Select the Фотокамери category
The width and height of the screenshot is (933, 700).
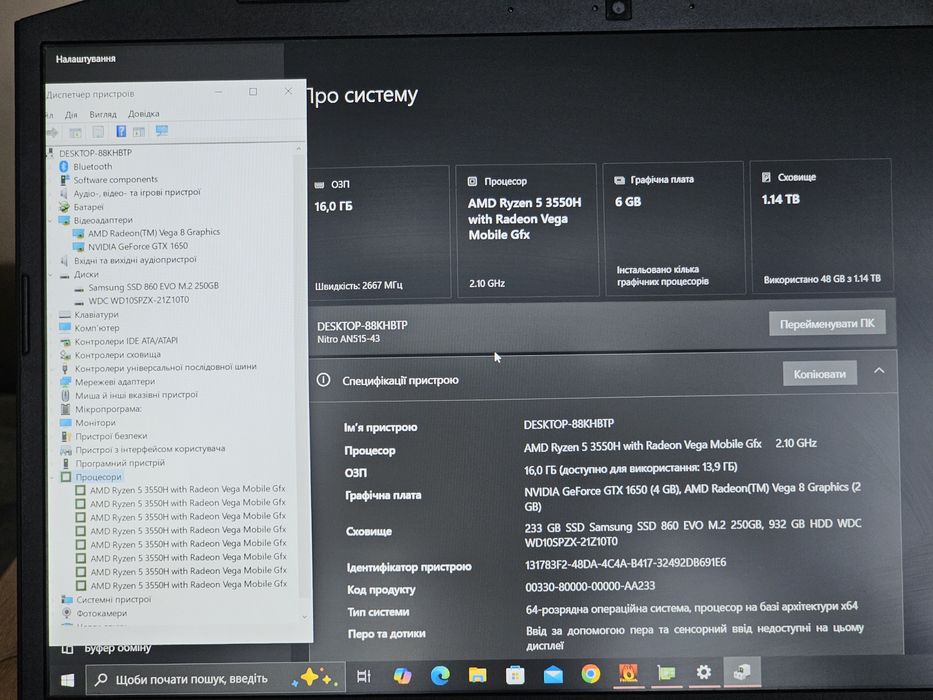(101, 613)
